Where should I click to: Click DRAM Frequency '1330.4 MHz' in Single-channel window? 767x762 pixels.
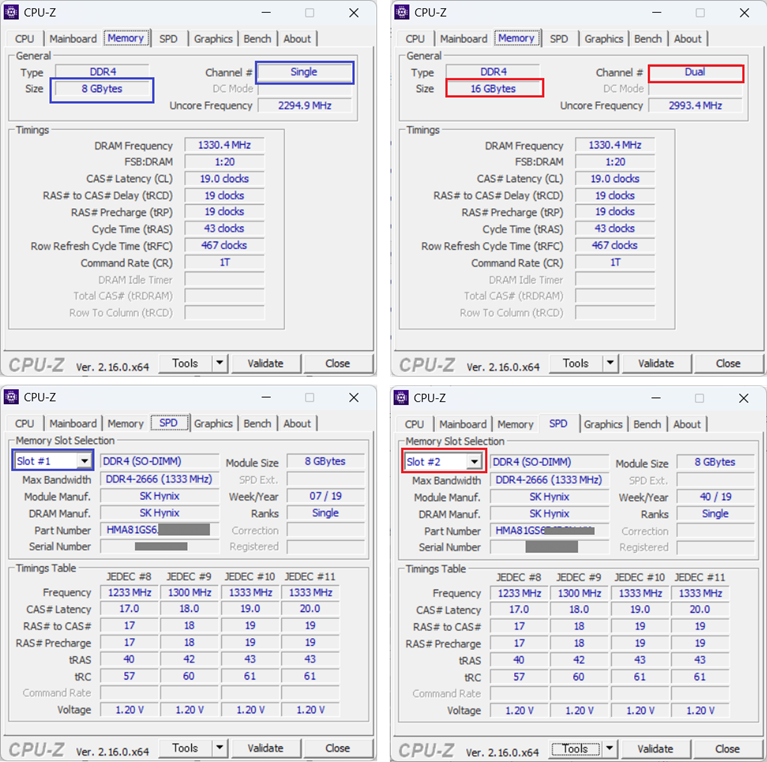(224, 145)
